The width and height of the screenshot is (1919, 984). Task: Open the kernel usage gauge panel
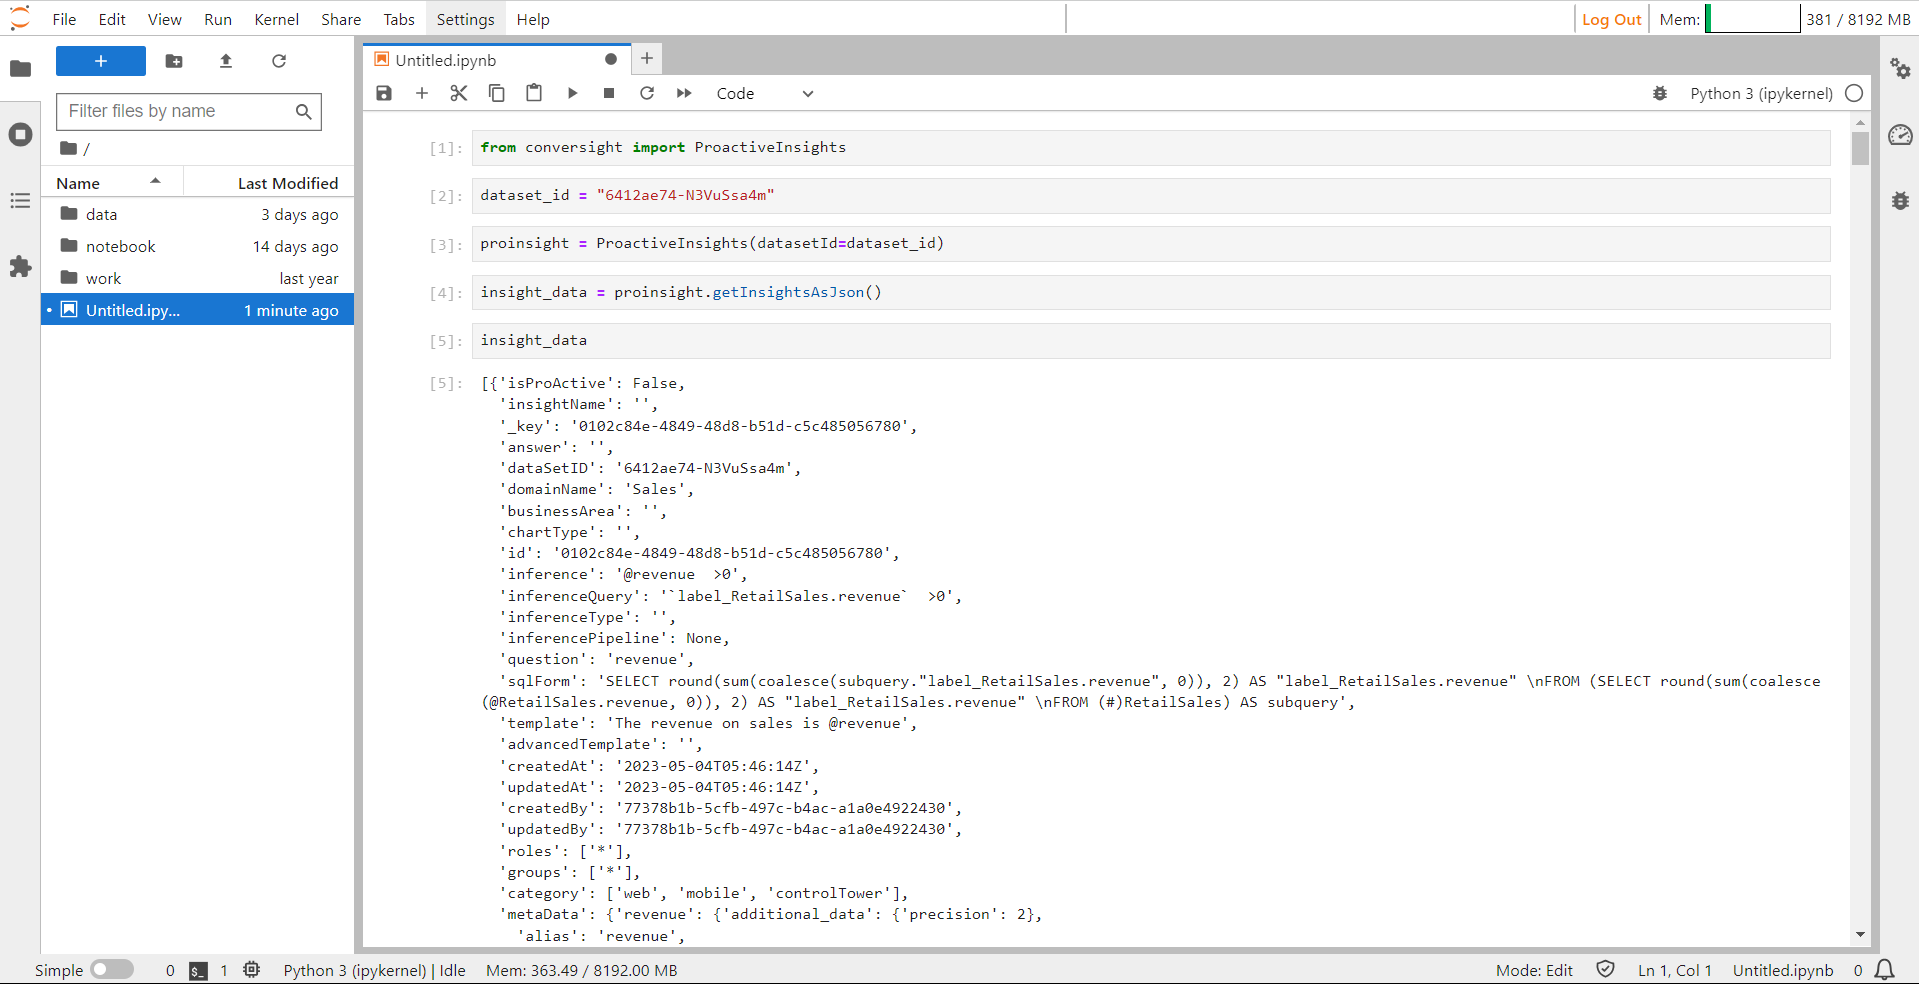(x=1900, y=135)
